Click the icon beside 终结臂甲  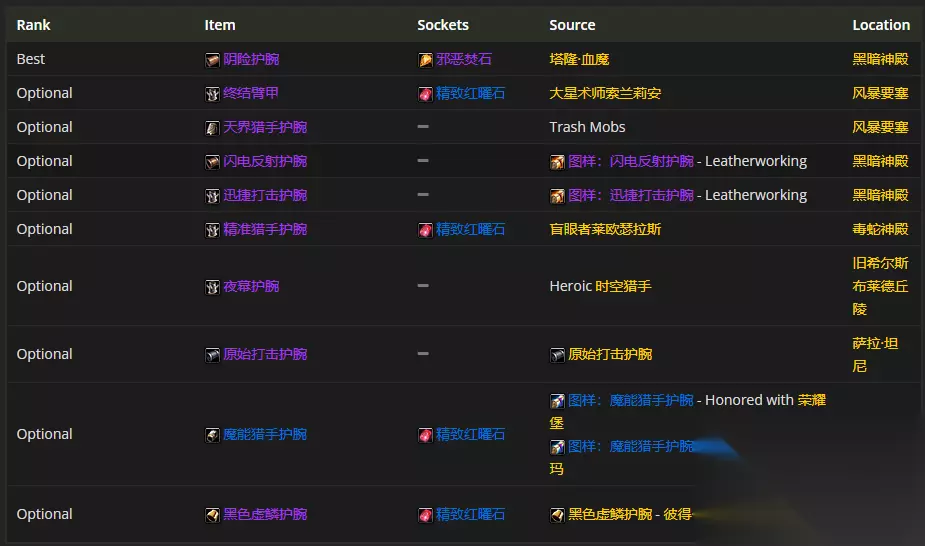(x=212, y=94)
